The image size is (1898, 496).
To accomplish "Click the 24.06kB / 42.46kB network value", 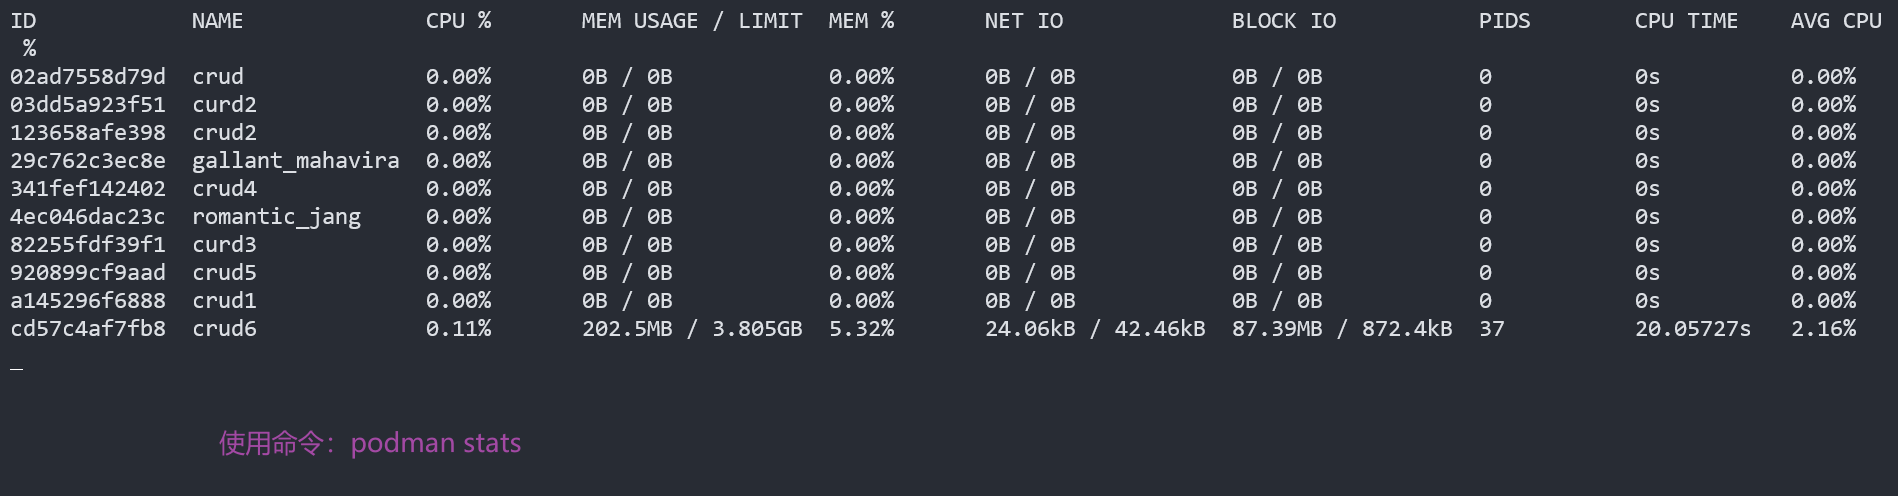I will pos(1094,329).
